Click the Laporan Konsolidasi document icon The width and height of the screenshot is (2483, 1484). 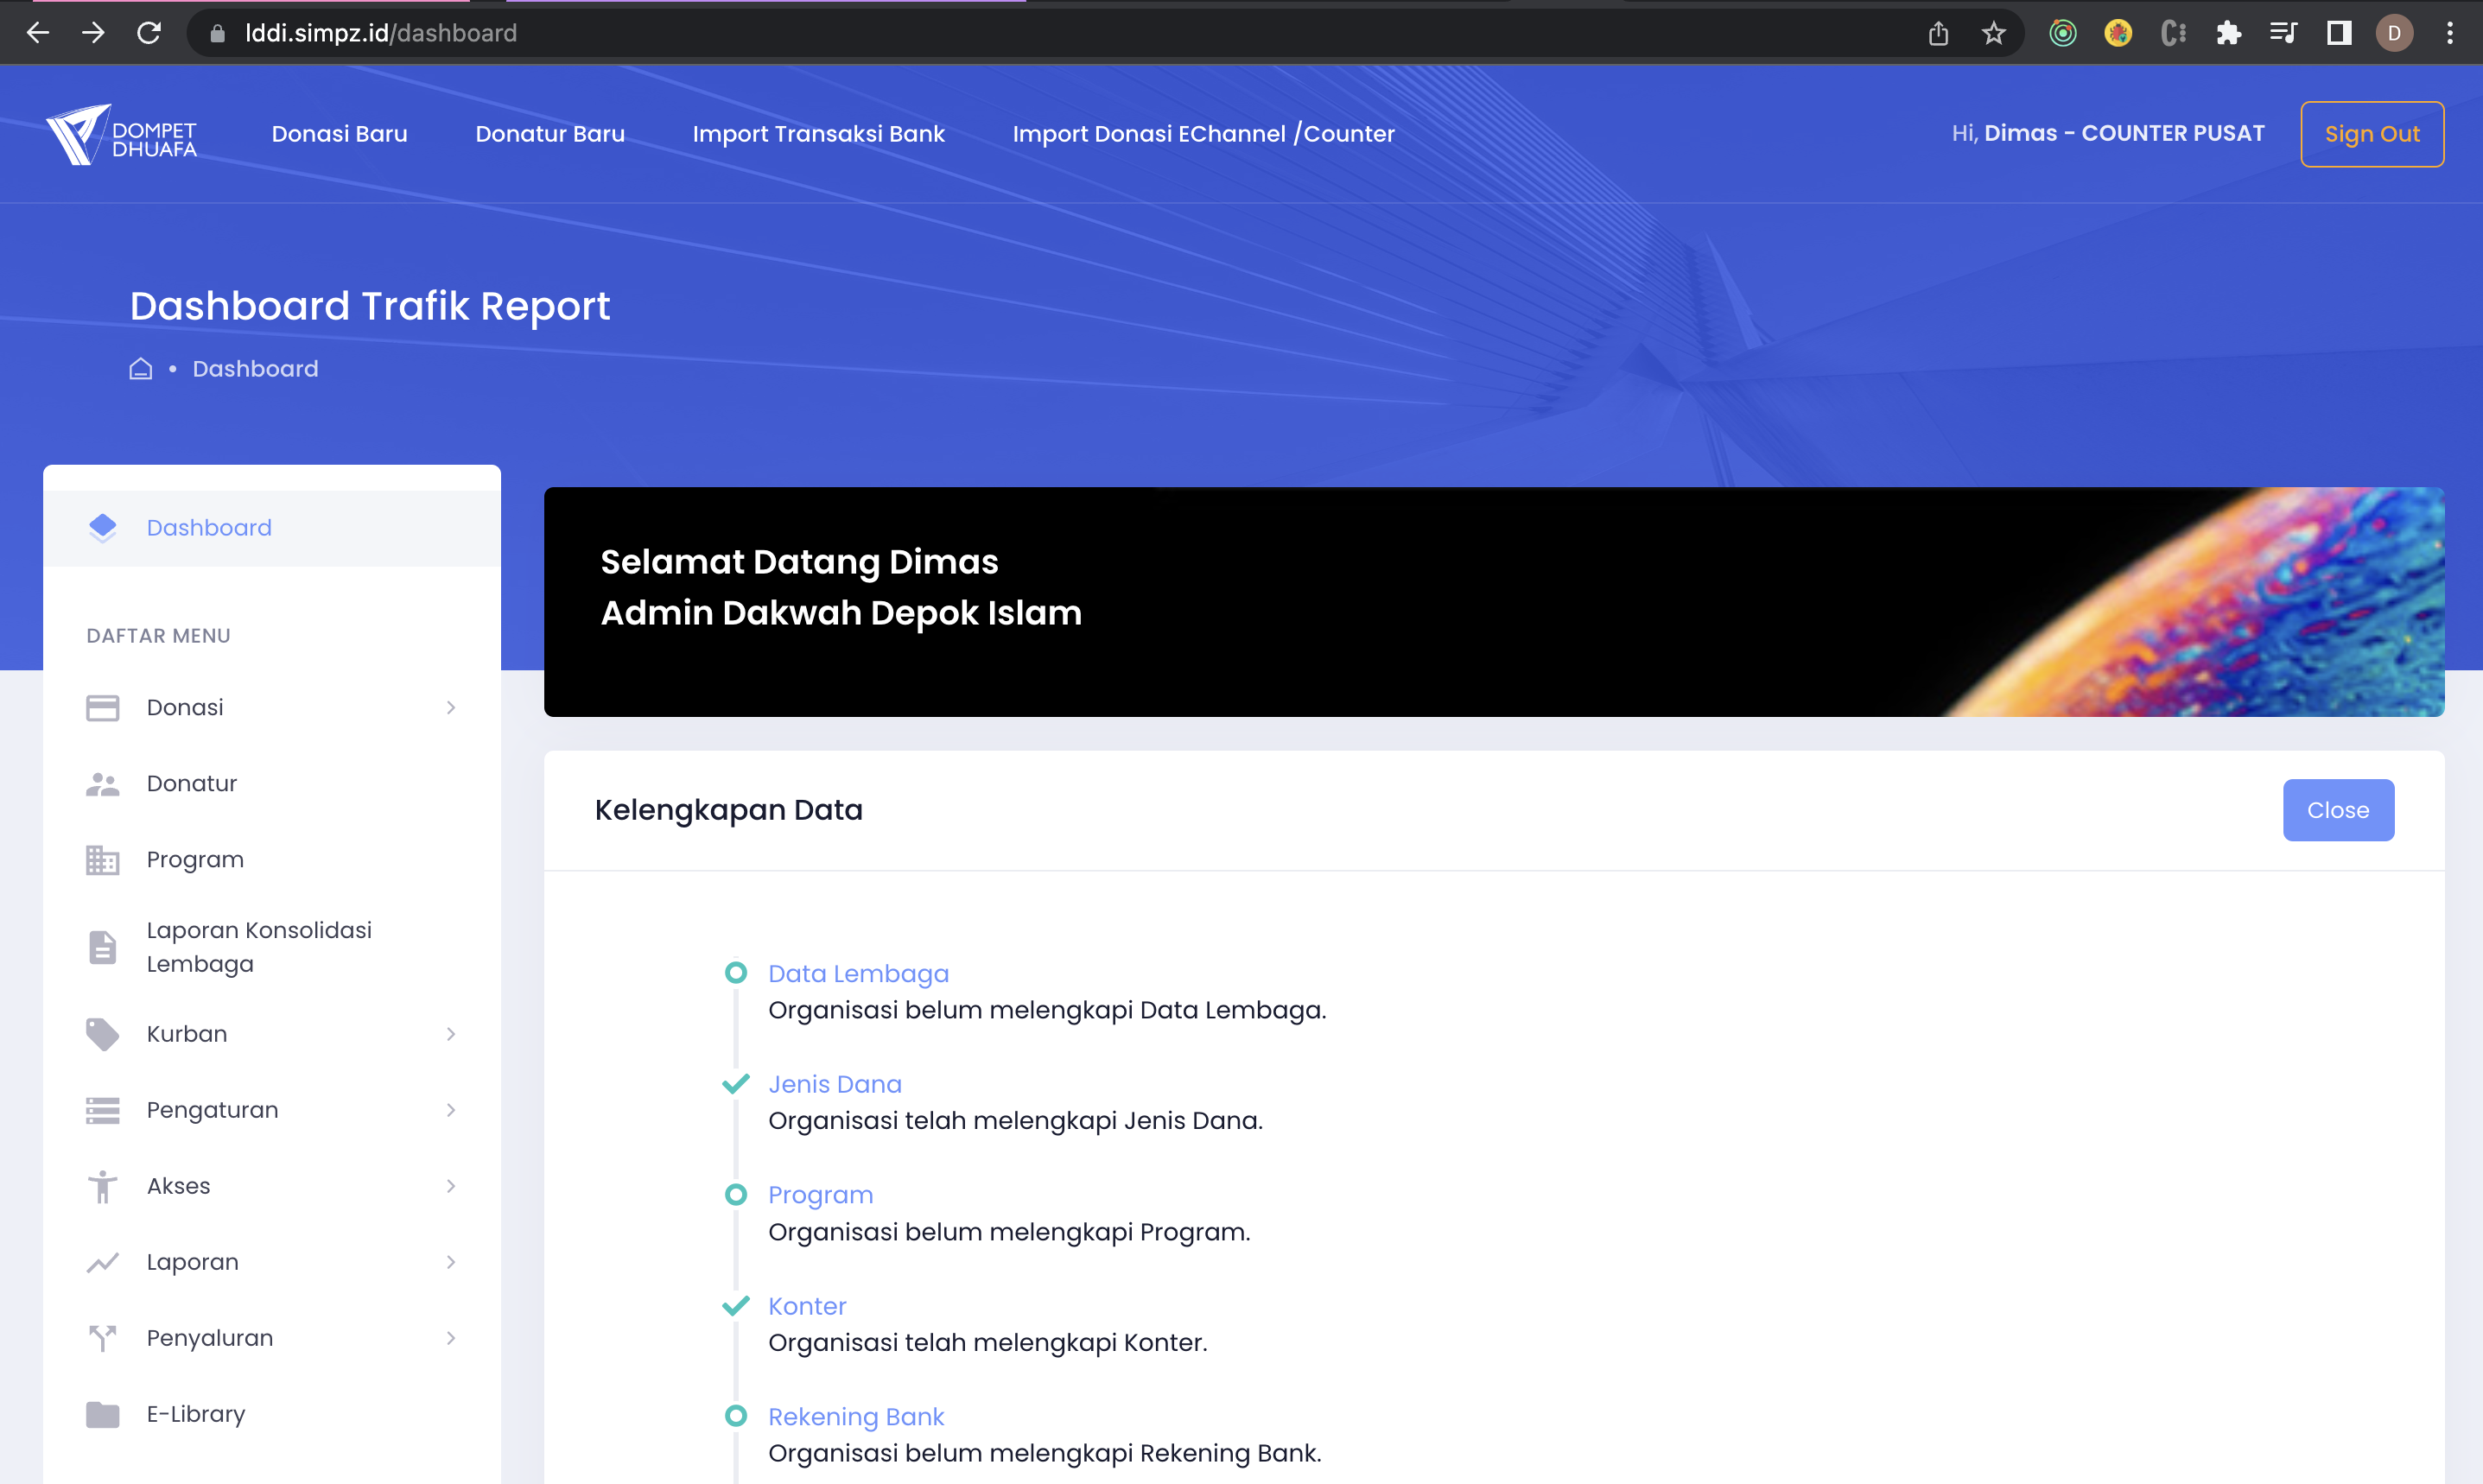click(x=103, y=947)
